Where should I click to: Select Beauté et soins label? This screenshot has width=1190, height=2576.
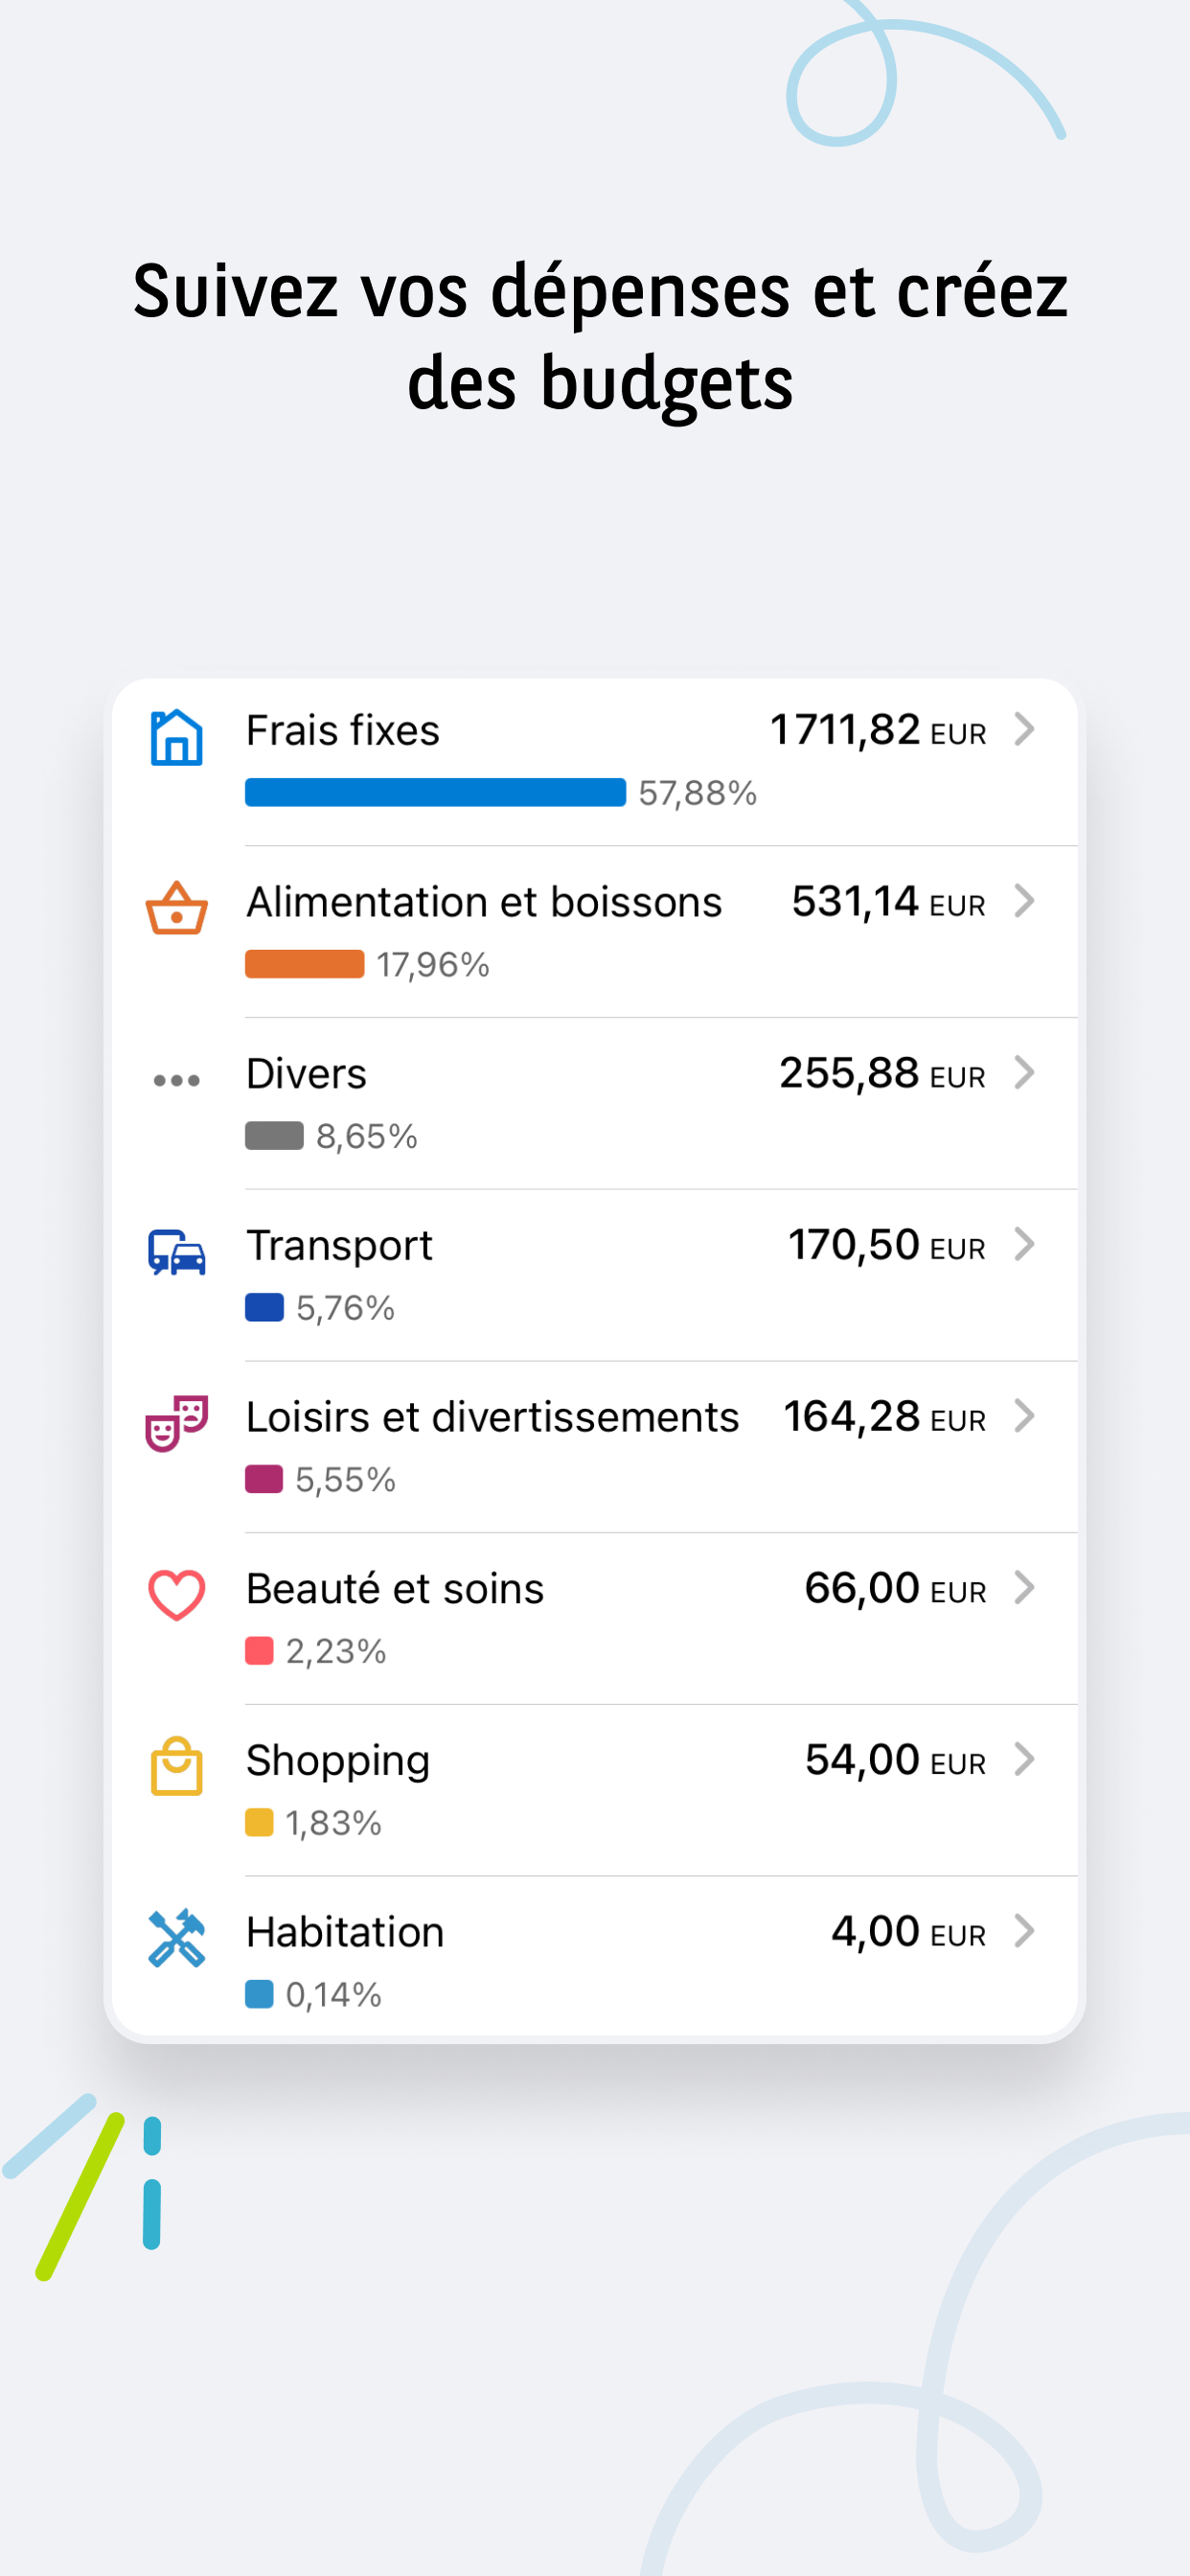[395, 1589]
